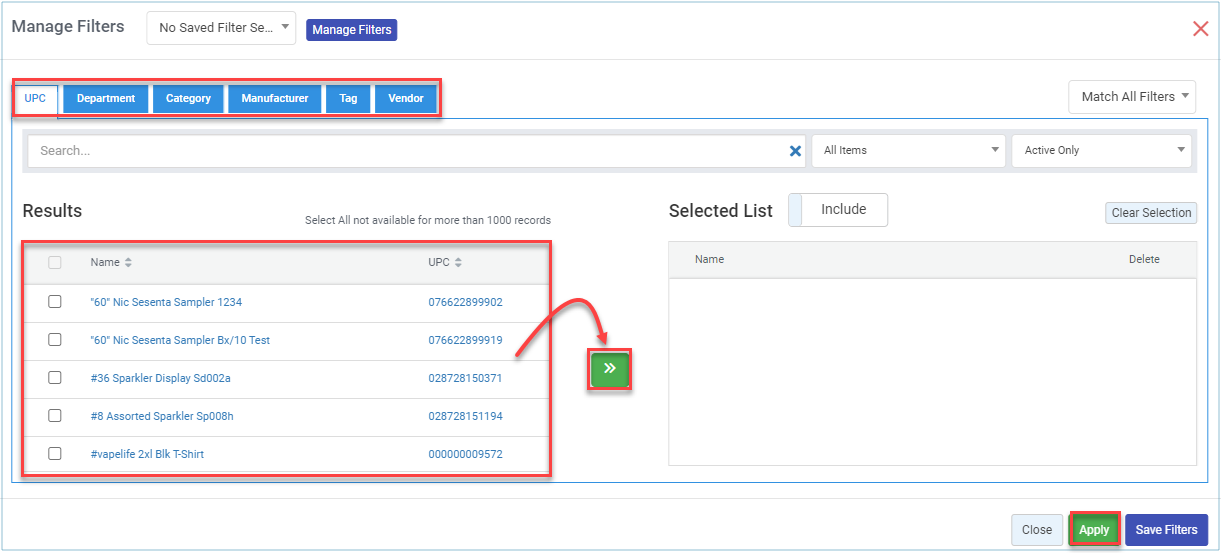Select the Vendor tab
The image size is (1221, 553).
(x=406, y=99)
